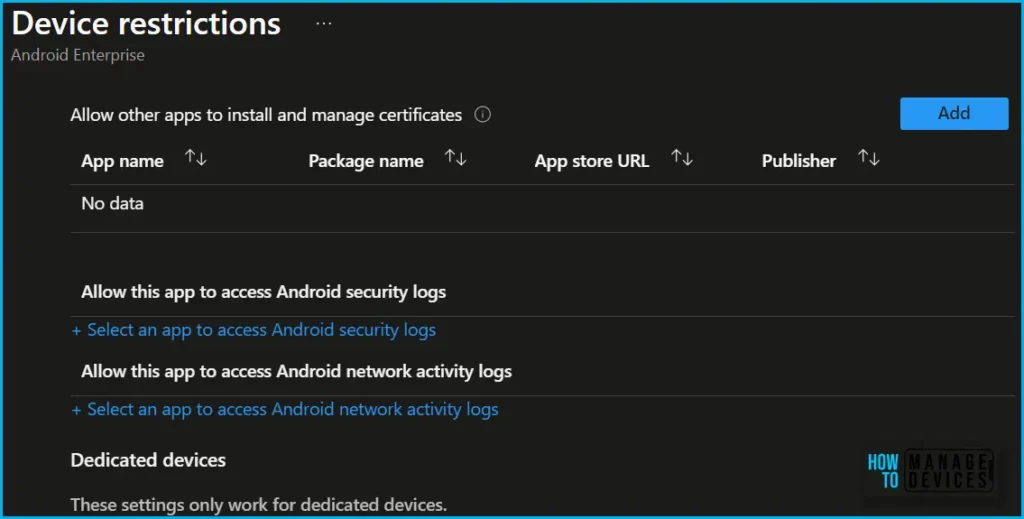
Task: Click the App name column header
Action: 122,161
